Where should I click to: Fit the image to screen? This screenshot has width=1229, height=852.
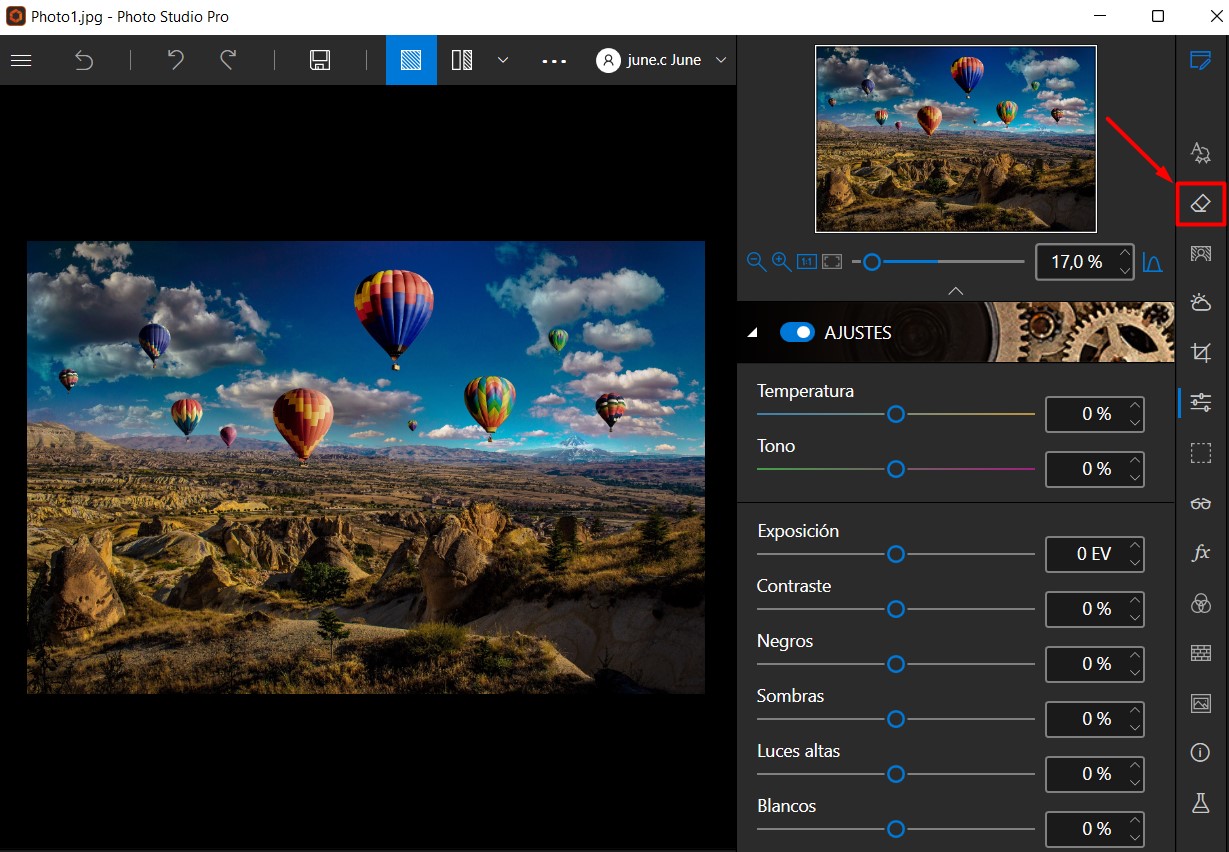[x=832, y=262]
